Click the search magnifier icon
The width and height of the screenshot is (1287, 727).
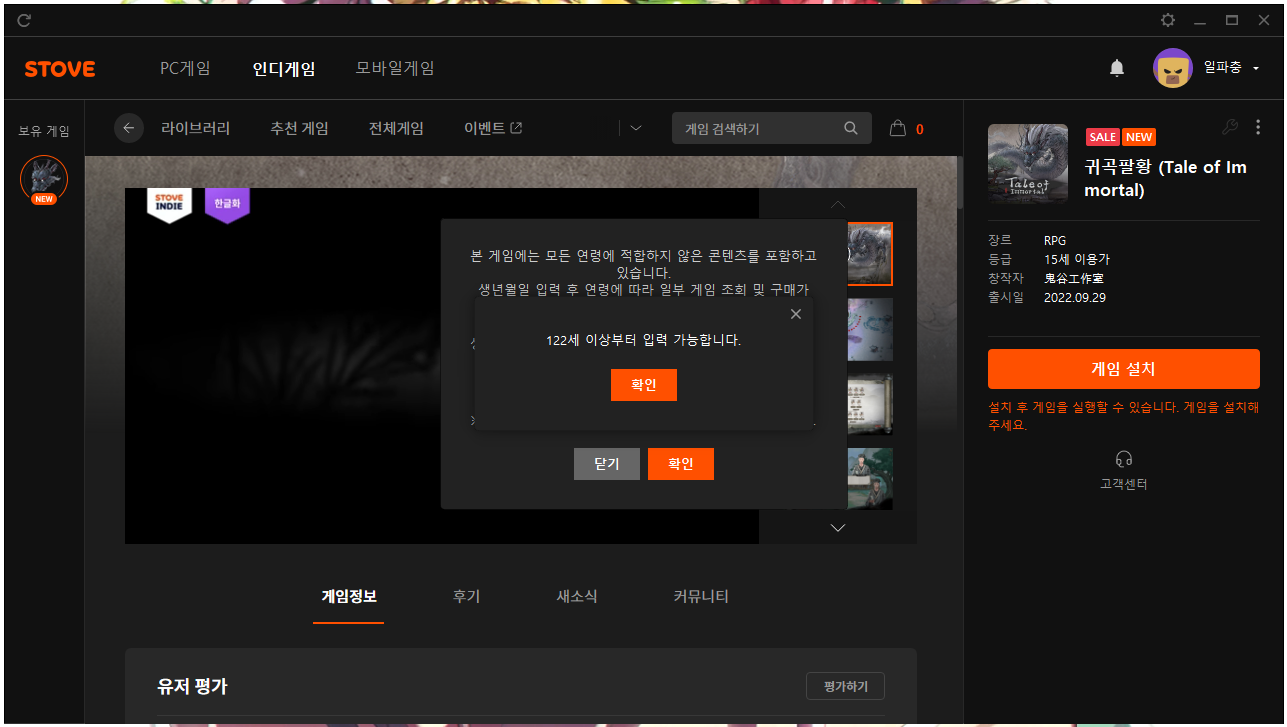(x=851, y=128)
